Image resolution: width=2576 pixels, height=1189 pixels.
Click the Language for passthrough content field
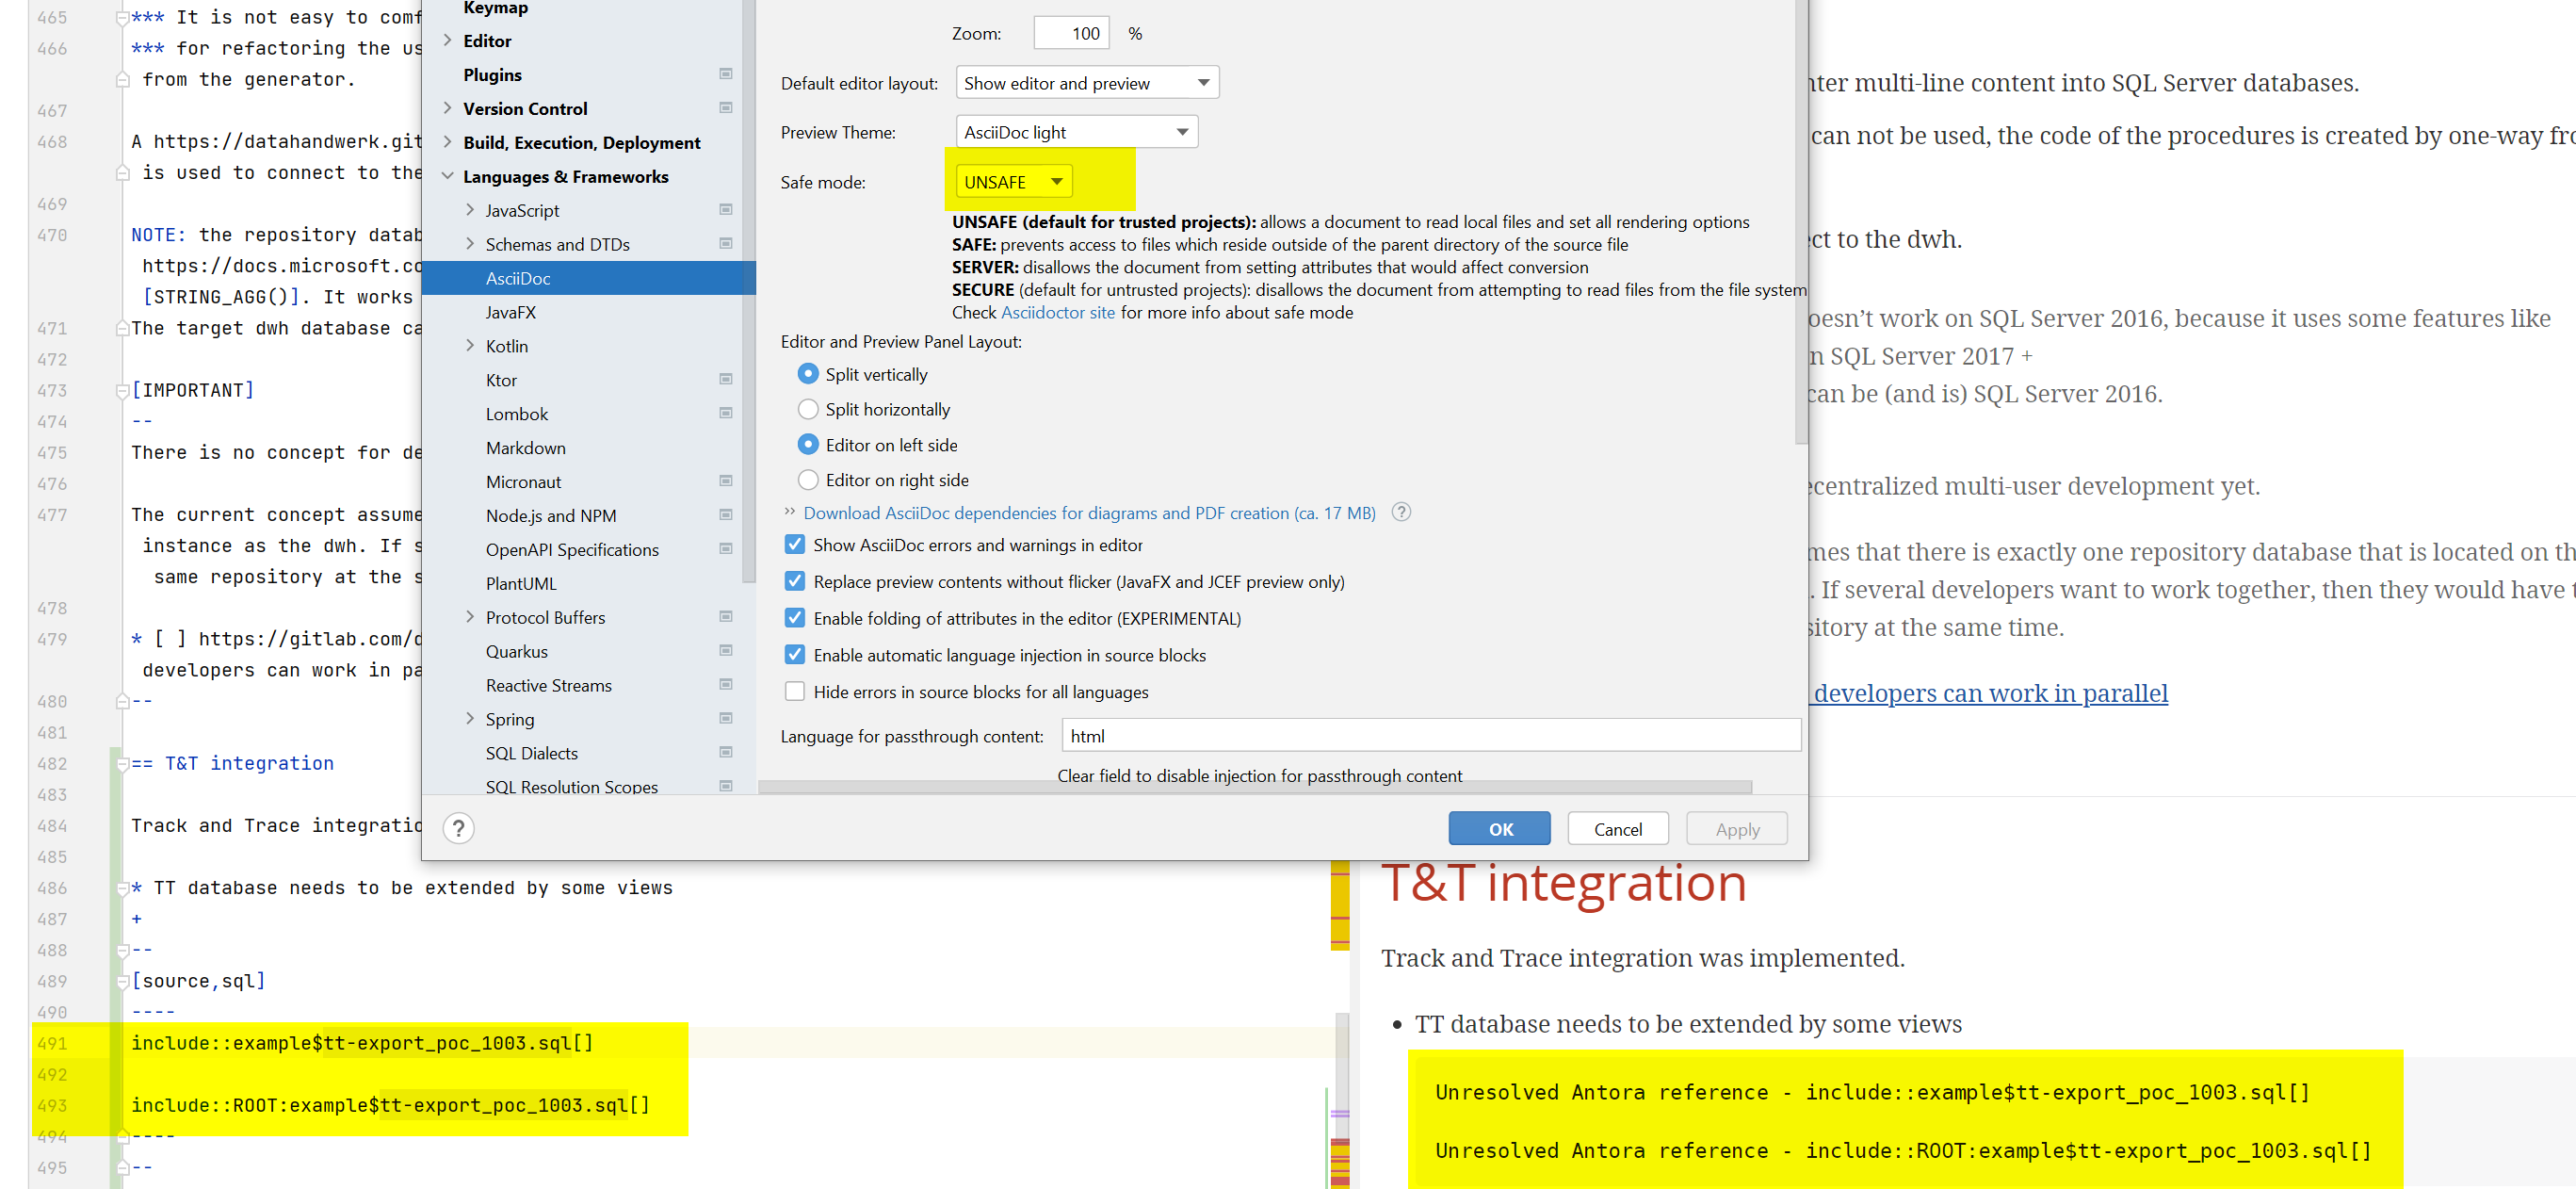pyautogui.click(x=1429, y=735)
